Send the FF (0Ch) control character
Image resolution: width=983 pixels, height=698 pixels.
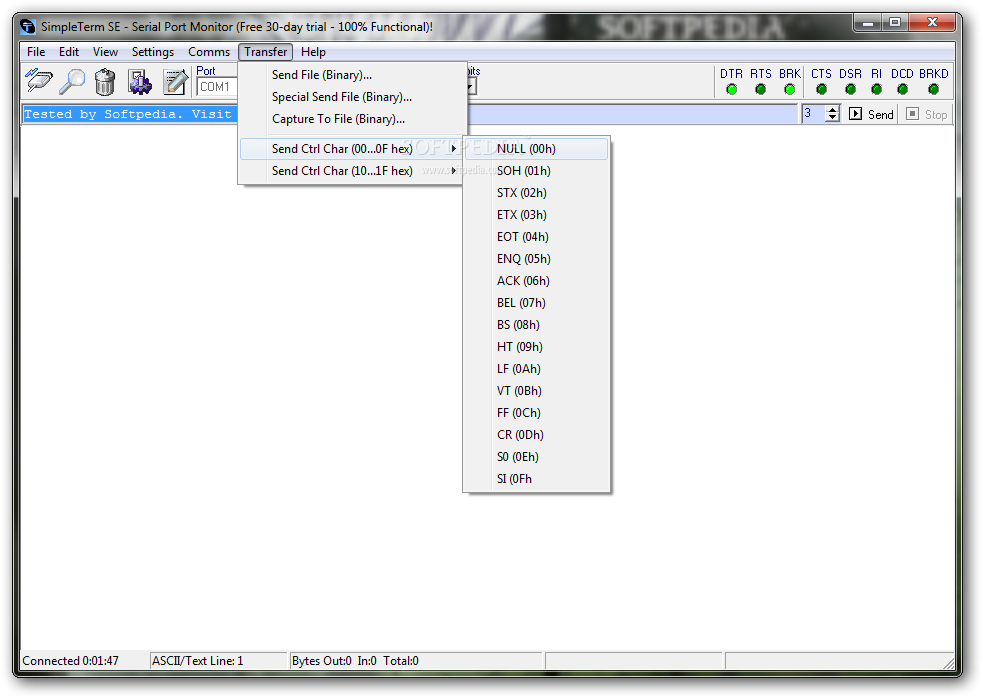click(x=537, y=412)
